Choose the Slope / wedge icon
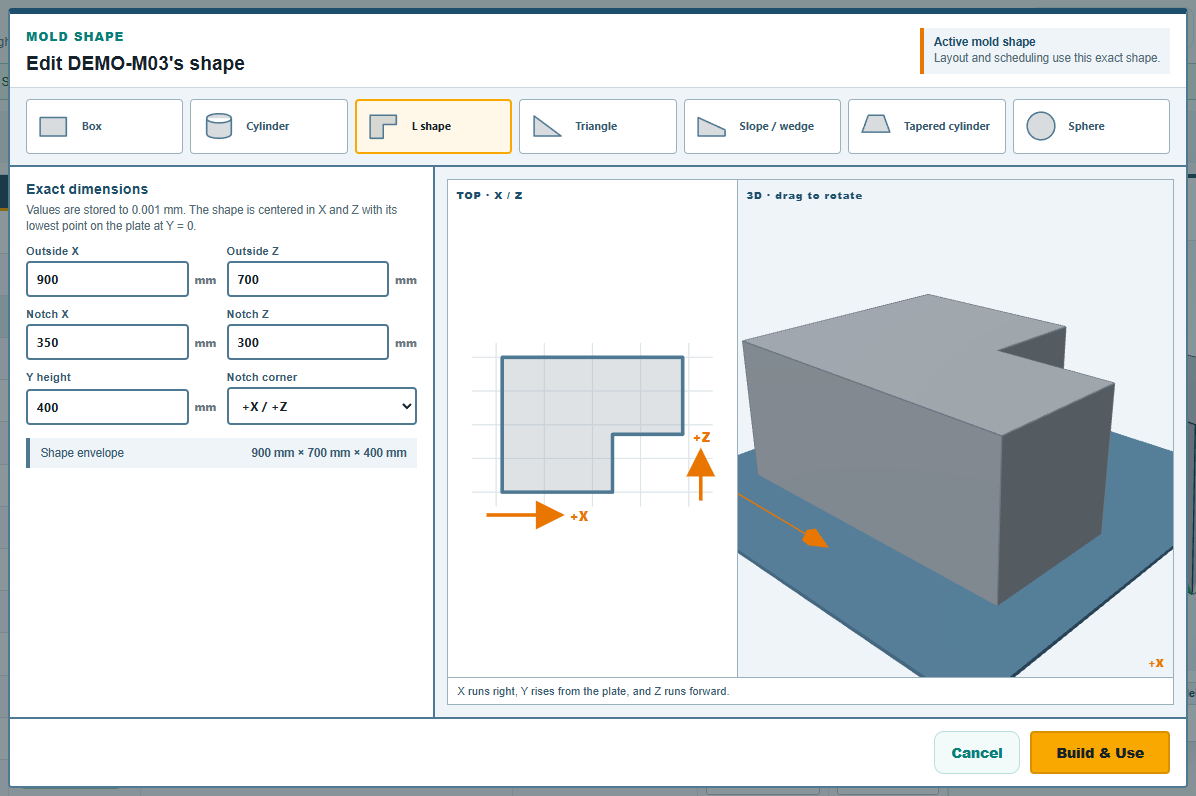Screen dimensions: 1196x796 point(711,127)
